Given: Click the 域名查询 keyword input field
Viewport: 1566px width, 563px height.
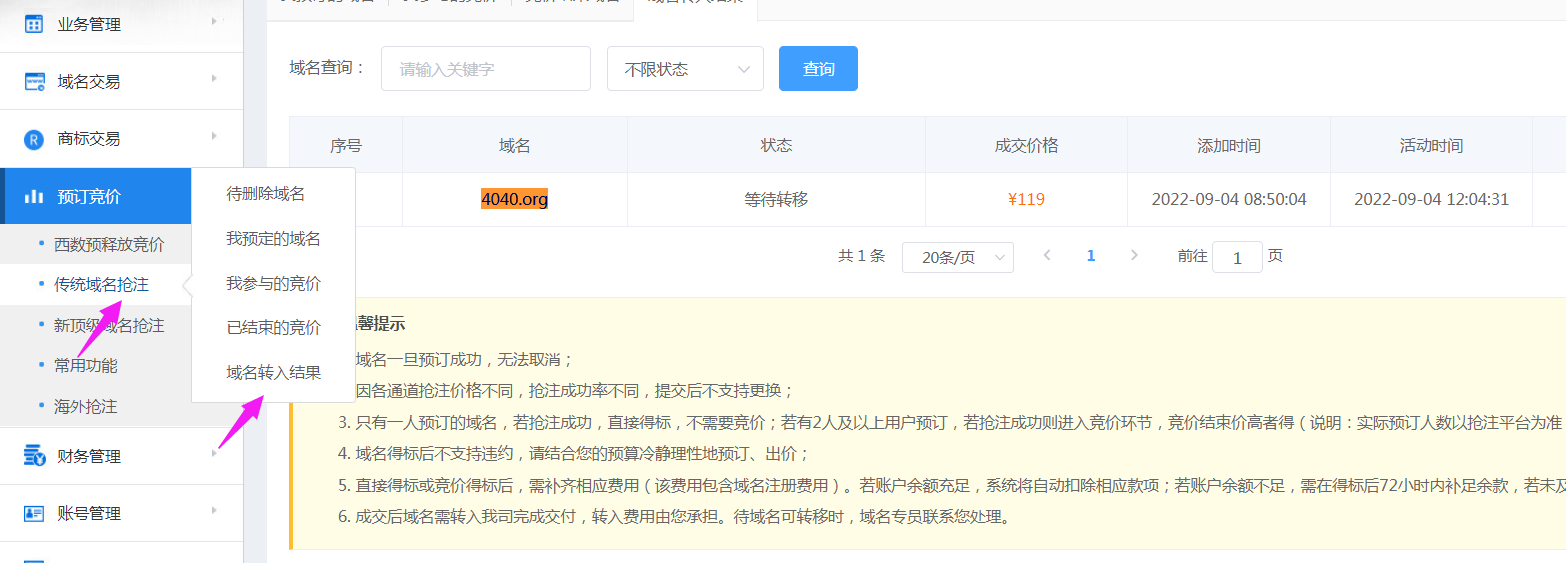Looking at the screenshot, I should click(485, 69).
